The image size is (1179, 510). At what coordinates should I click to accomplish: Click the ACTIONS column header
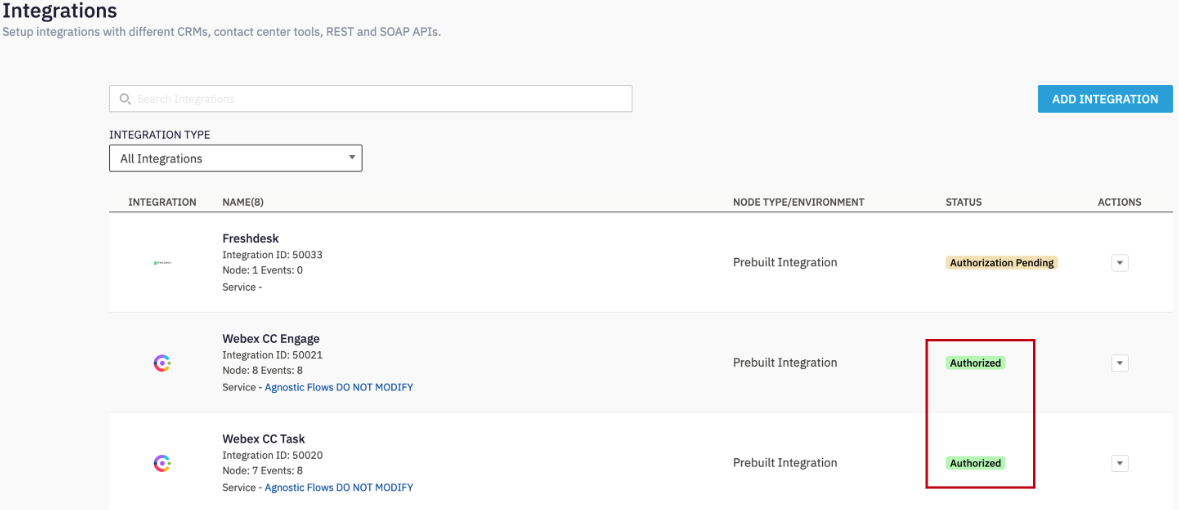click(1120, 202)
